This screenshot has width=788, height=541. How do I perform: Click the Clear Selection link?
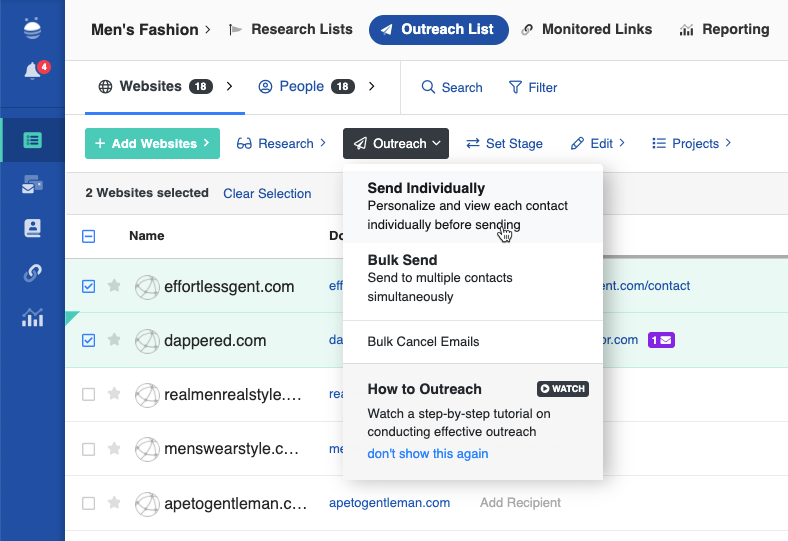pyautogui.click(x=267, y=193)
